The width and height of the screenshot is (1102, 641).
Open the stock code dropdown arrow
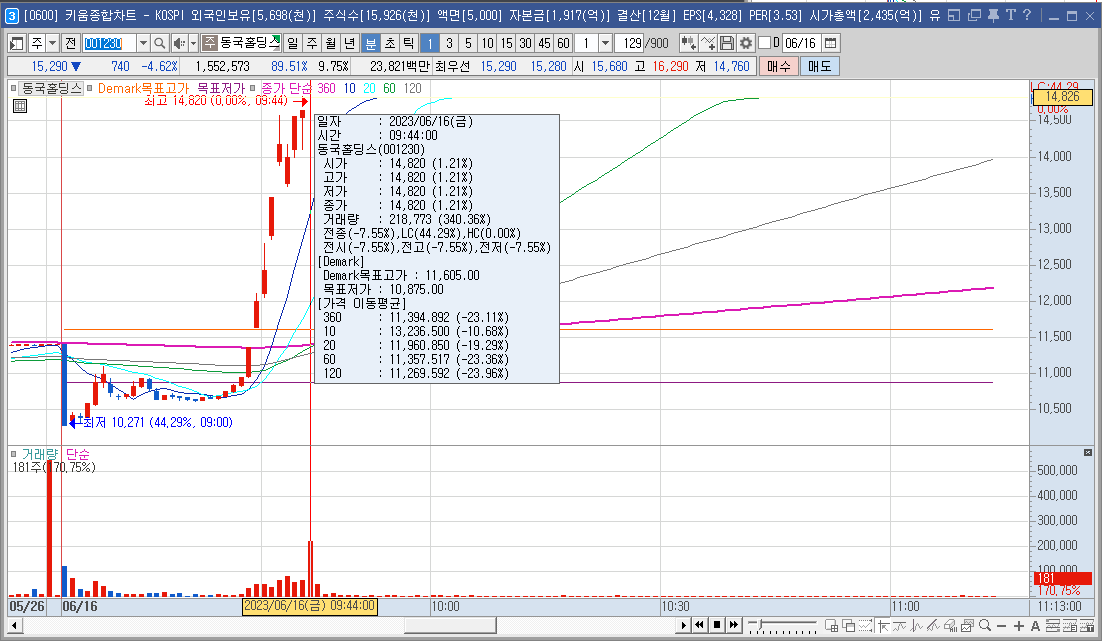(143, 43)
